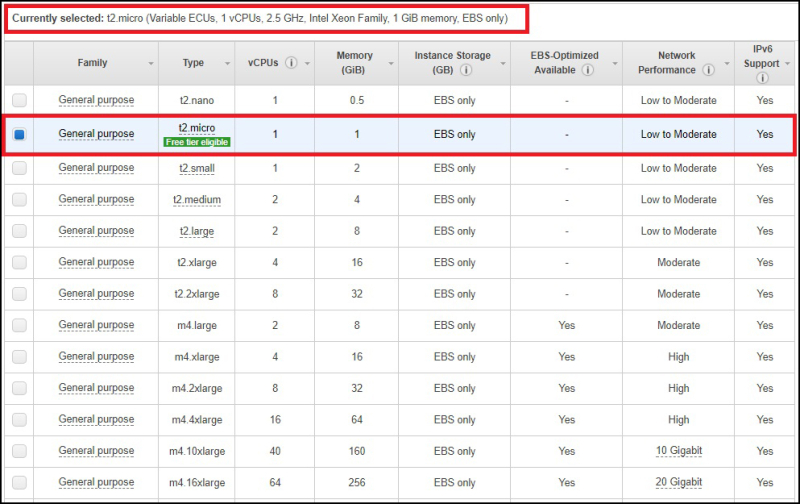Select the t2.medium instance checkbox
The height and width of the screenshot is (504, 800).
[x=19, y=199]
